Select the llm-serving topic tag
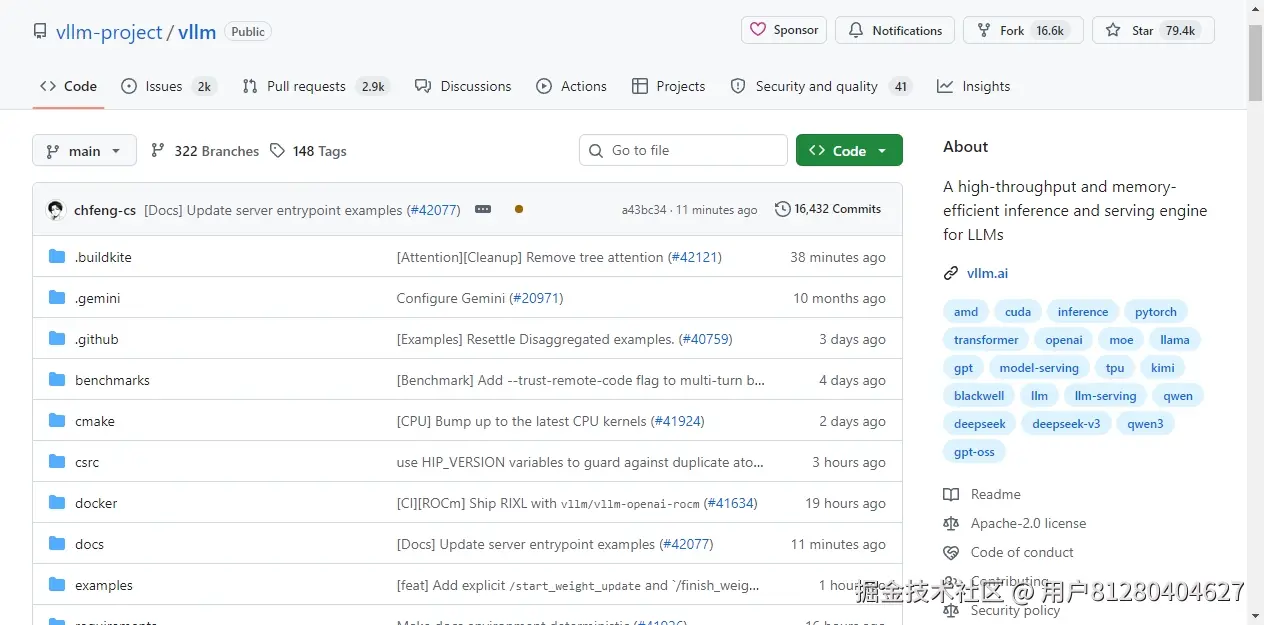 (x=1106, y=396)
